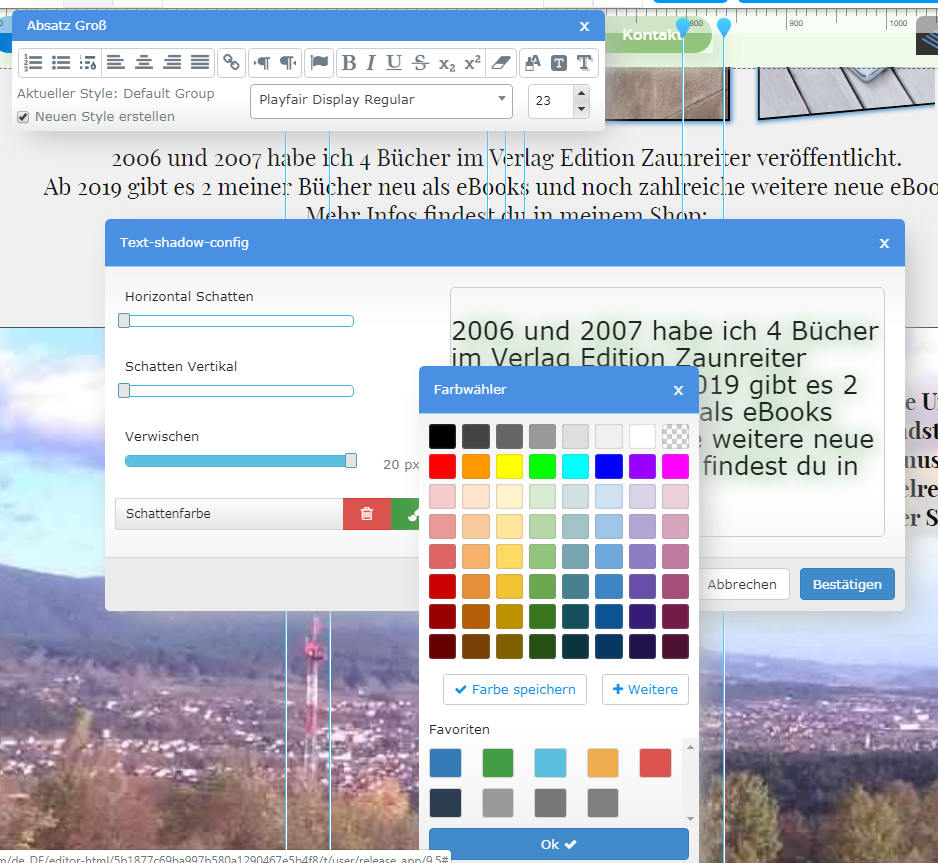
Task: Click Abbrechen to cancel shadow config
Action: [742, 585]
